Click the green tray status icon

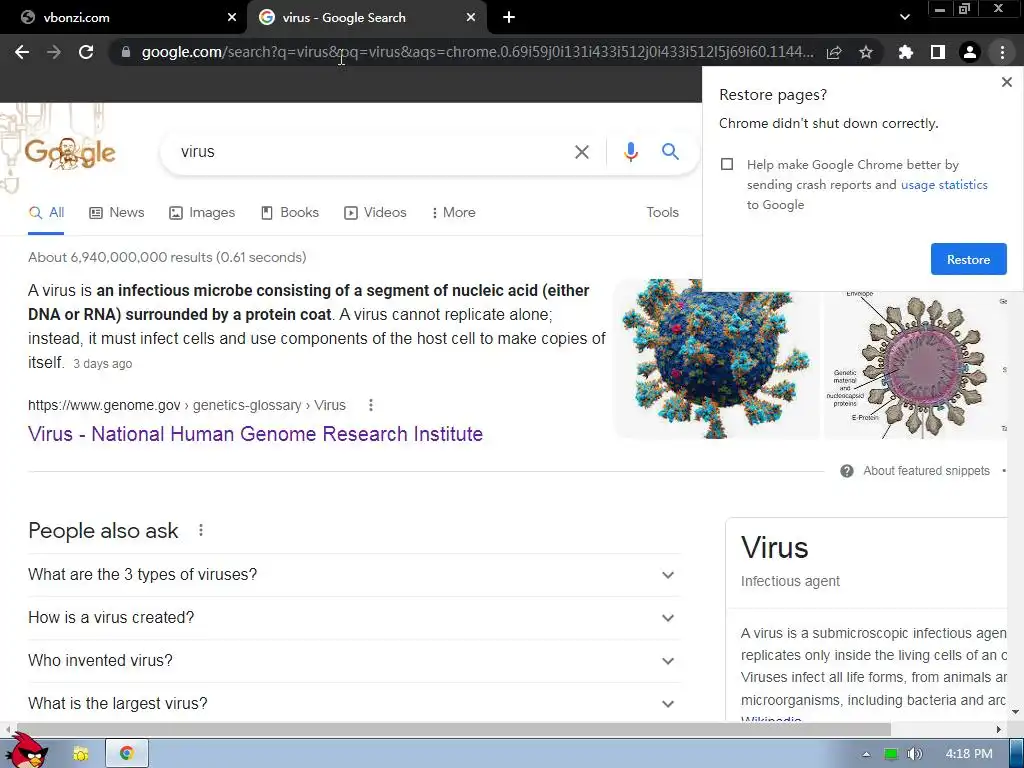[x=891, y=754]
